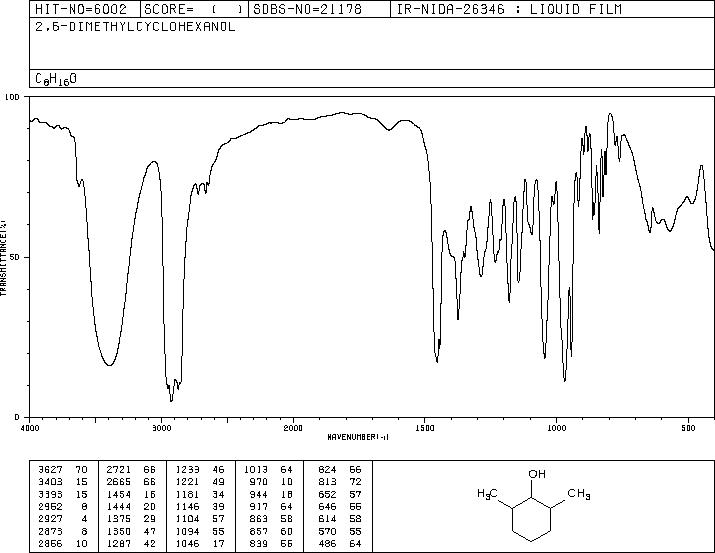Click the 50 label on the transmittance axis

[x=15, y=257]
